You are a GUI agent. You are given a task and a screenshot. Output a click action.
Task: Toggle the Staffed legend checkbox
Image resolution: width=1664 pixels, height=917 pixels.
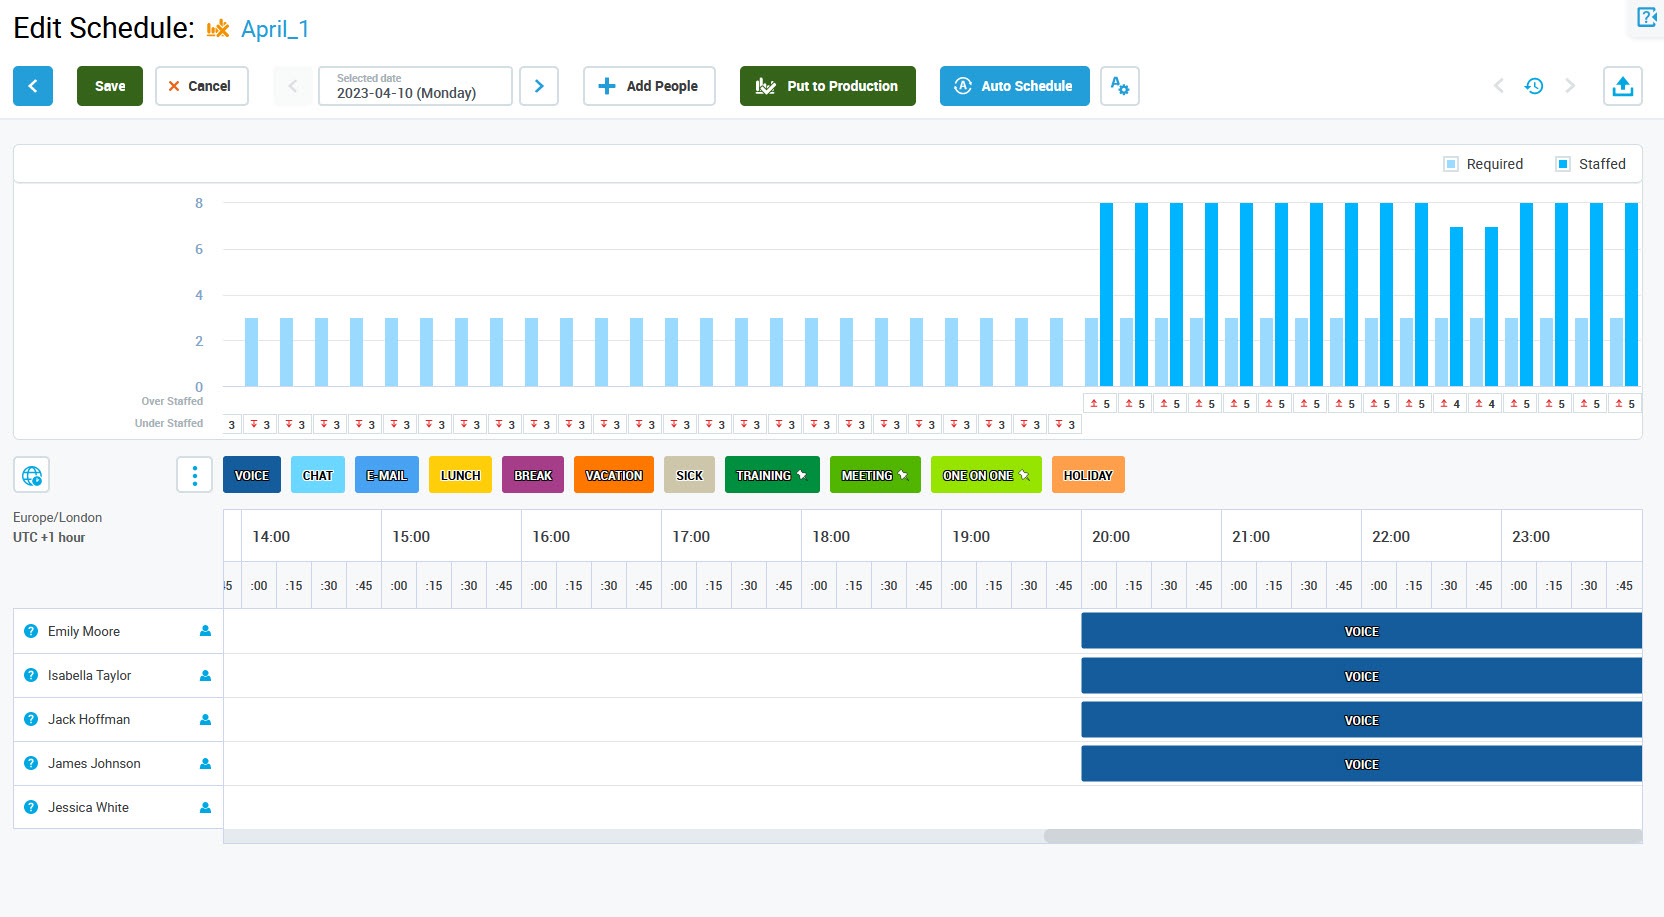pyautogui.click(x=1563, y=164)
